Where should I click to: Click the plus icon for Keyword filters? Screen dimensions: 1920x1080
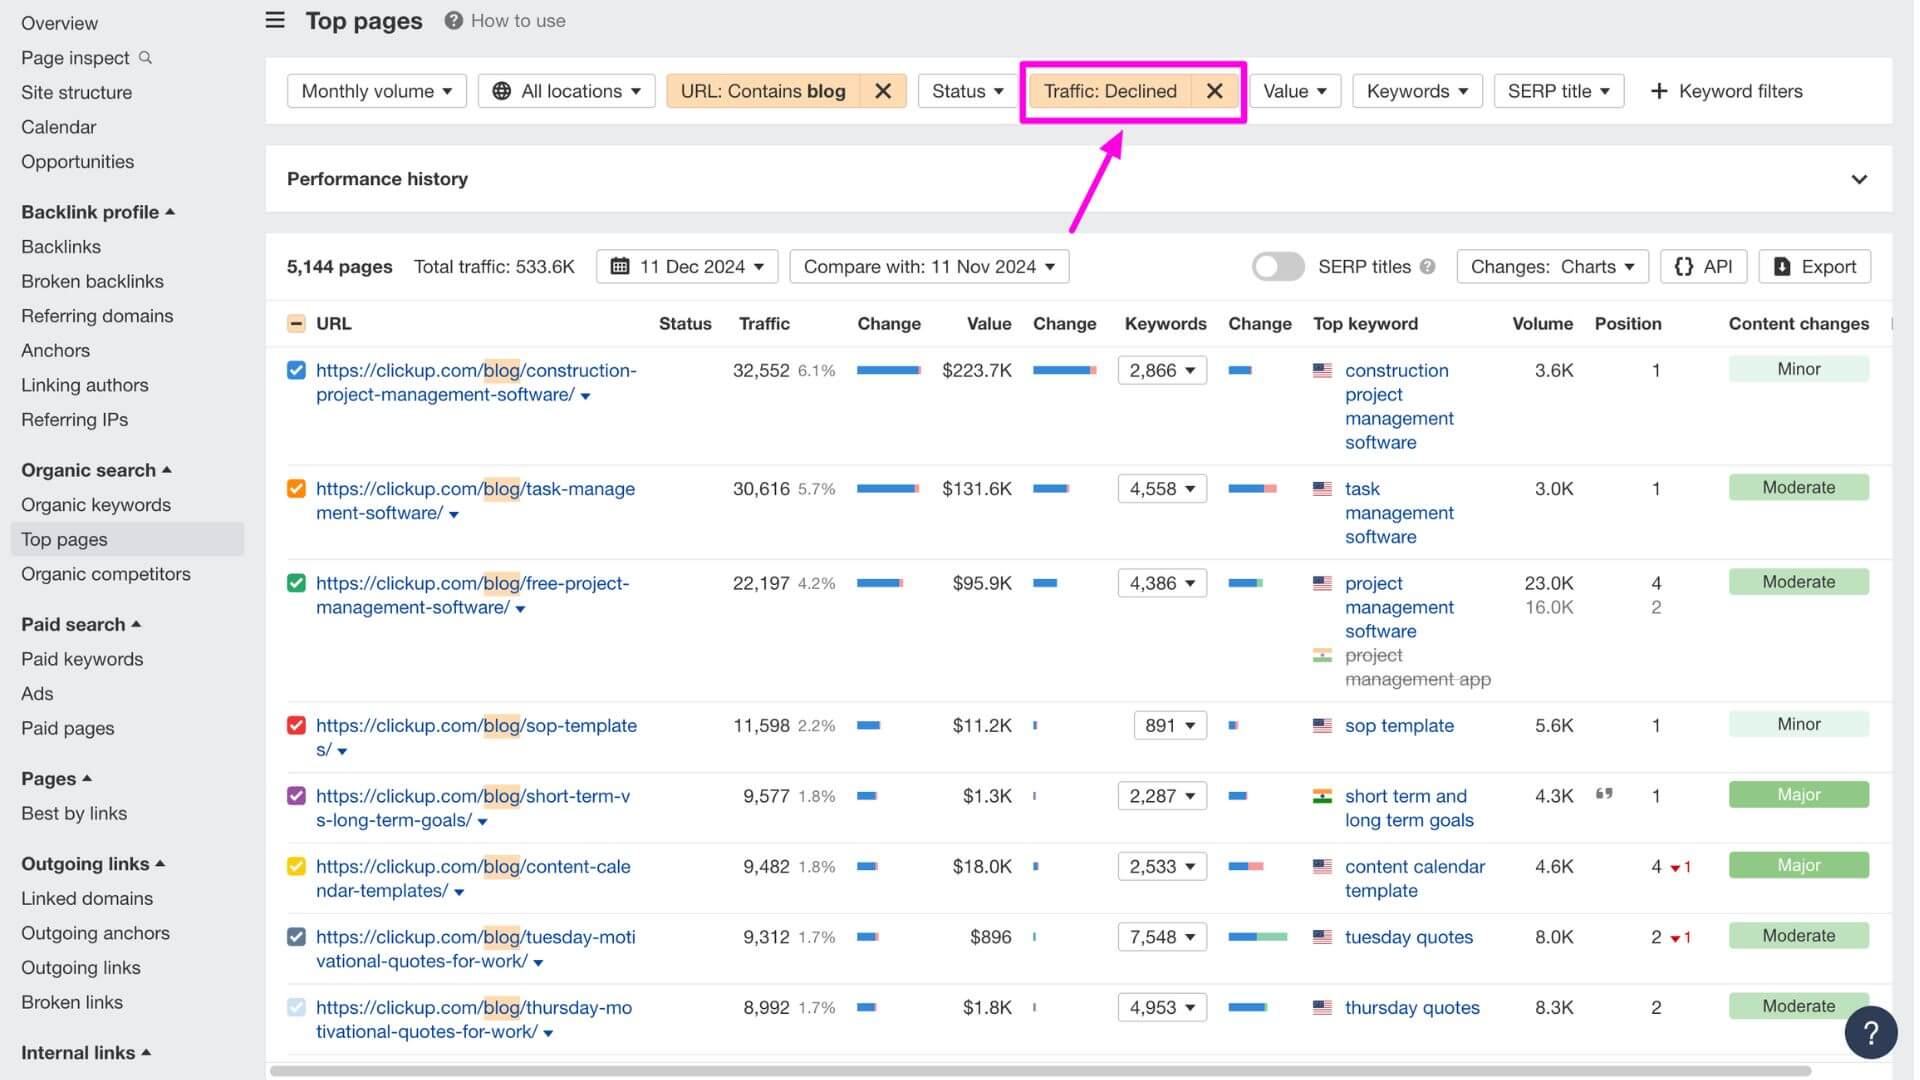(1659, 91)
